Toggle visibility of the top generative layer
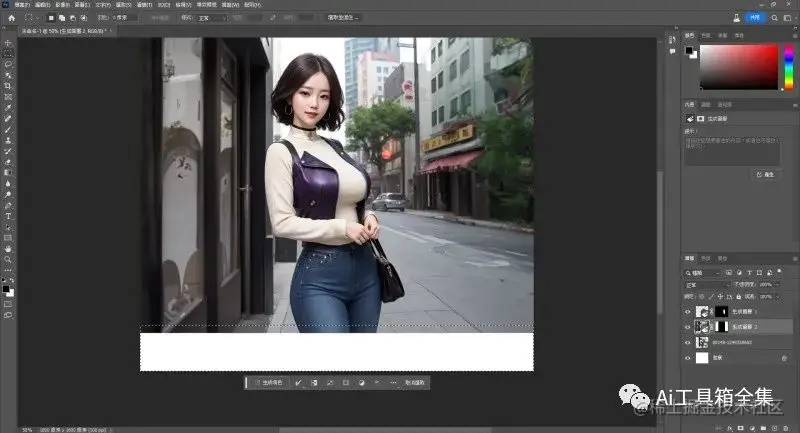 (687, 312)
